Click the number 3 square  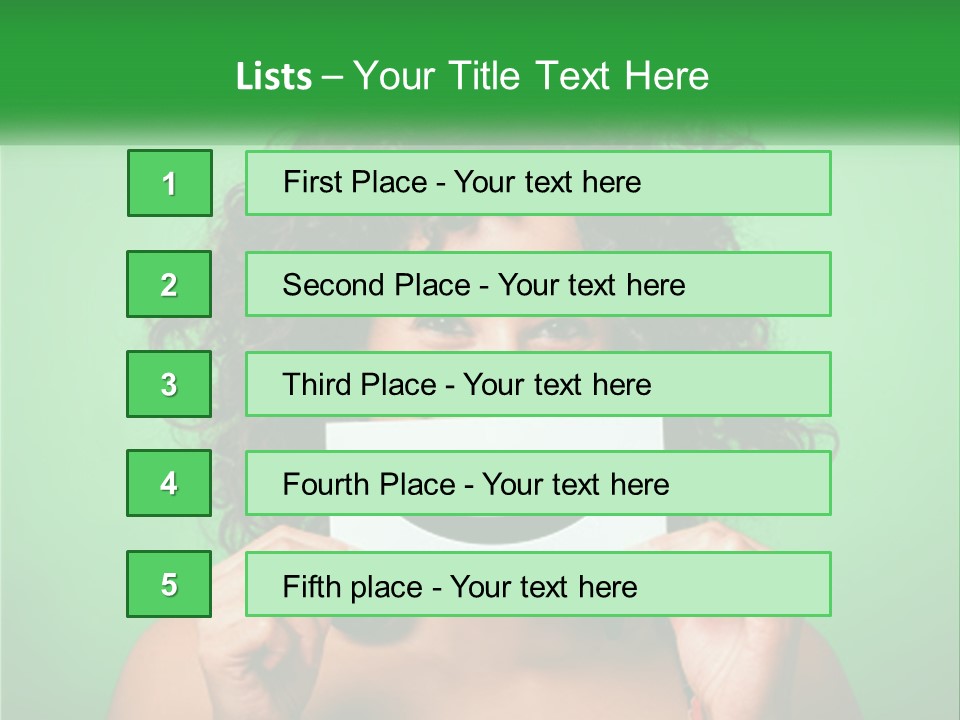169,384
